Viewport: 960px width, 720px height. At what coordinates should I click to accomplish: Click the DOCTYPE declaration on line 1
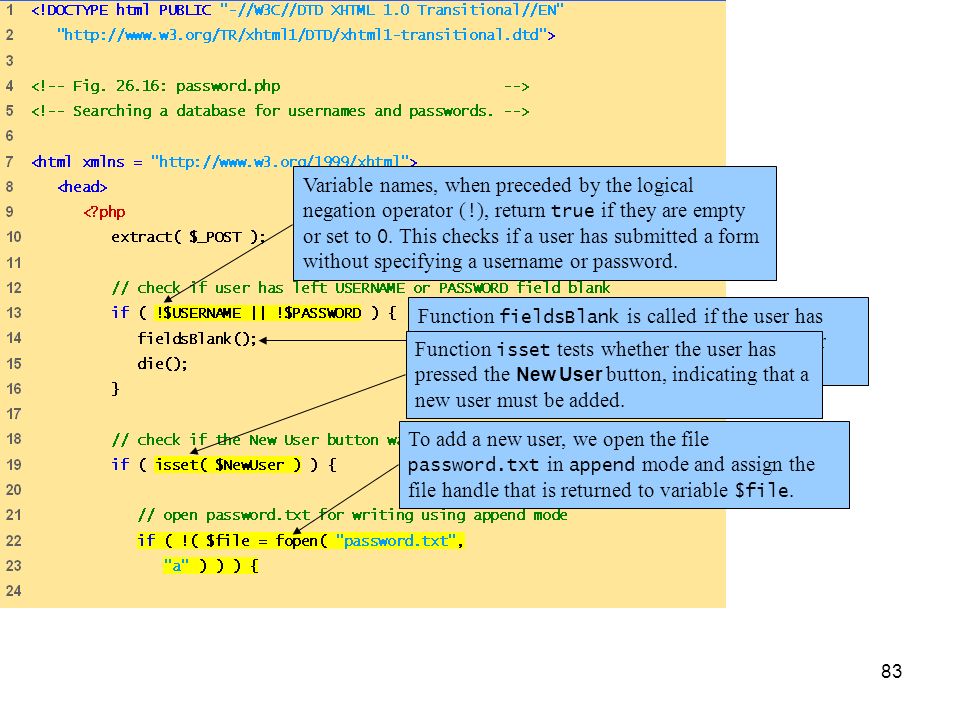click(298, 10)
